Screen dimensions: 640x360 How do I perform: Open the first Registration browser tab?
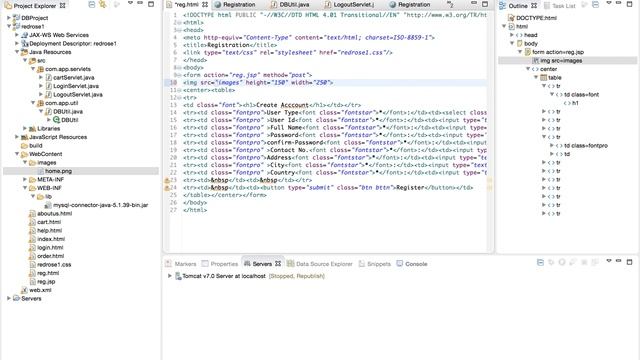235,4
